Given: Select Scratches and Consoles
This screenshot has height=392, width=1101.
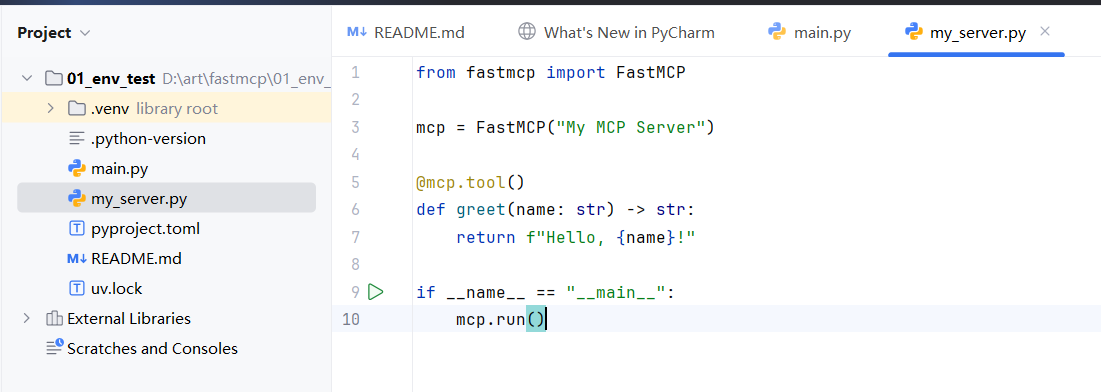Looking at the screenshot, I should tap(152, 348).
